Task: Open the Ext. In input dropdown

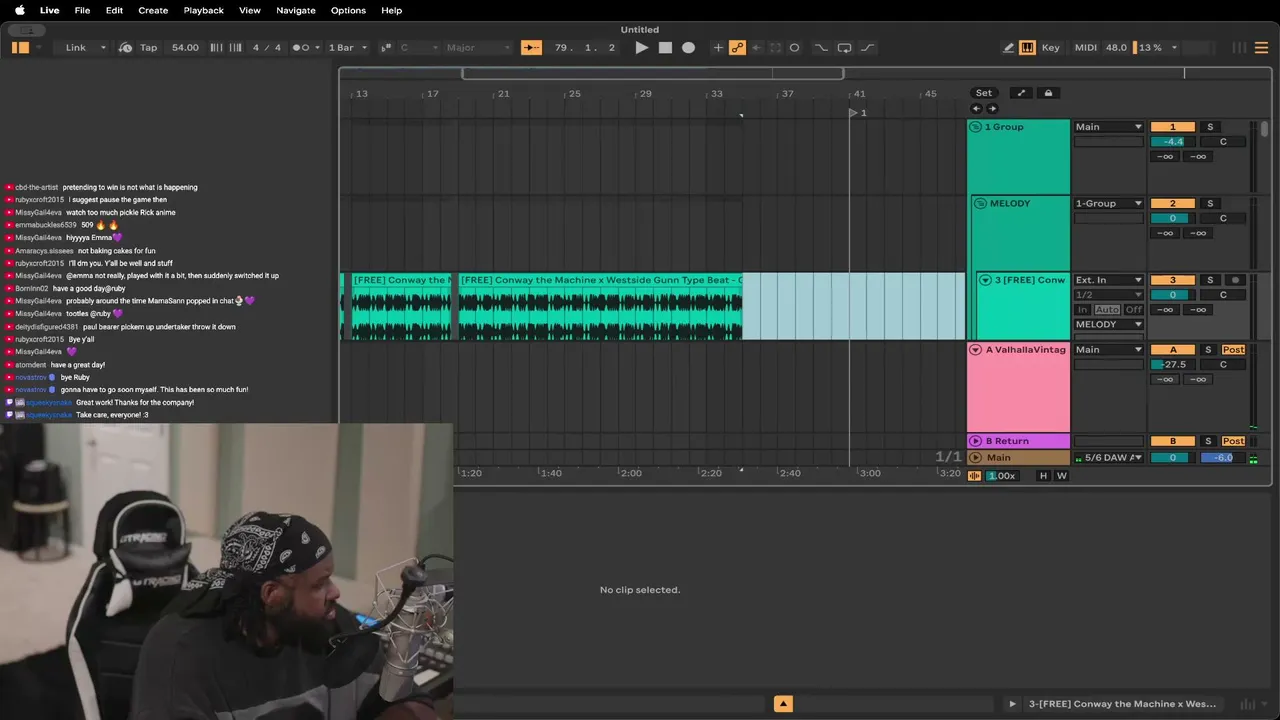Action: click(1108, 280)
